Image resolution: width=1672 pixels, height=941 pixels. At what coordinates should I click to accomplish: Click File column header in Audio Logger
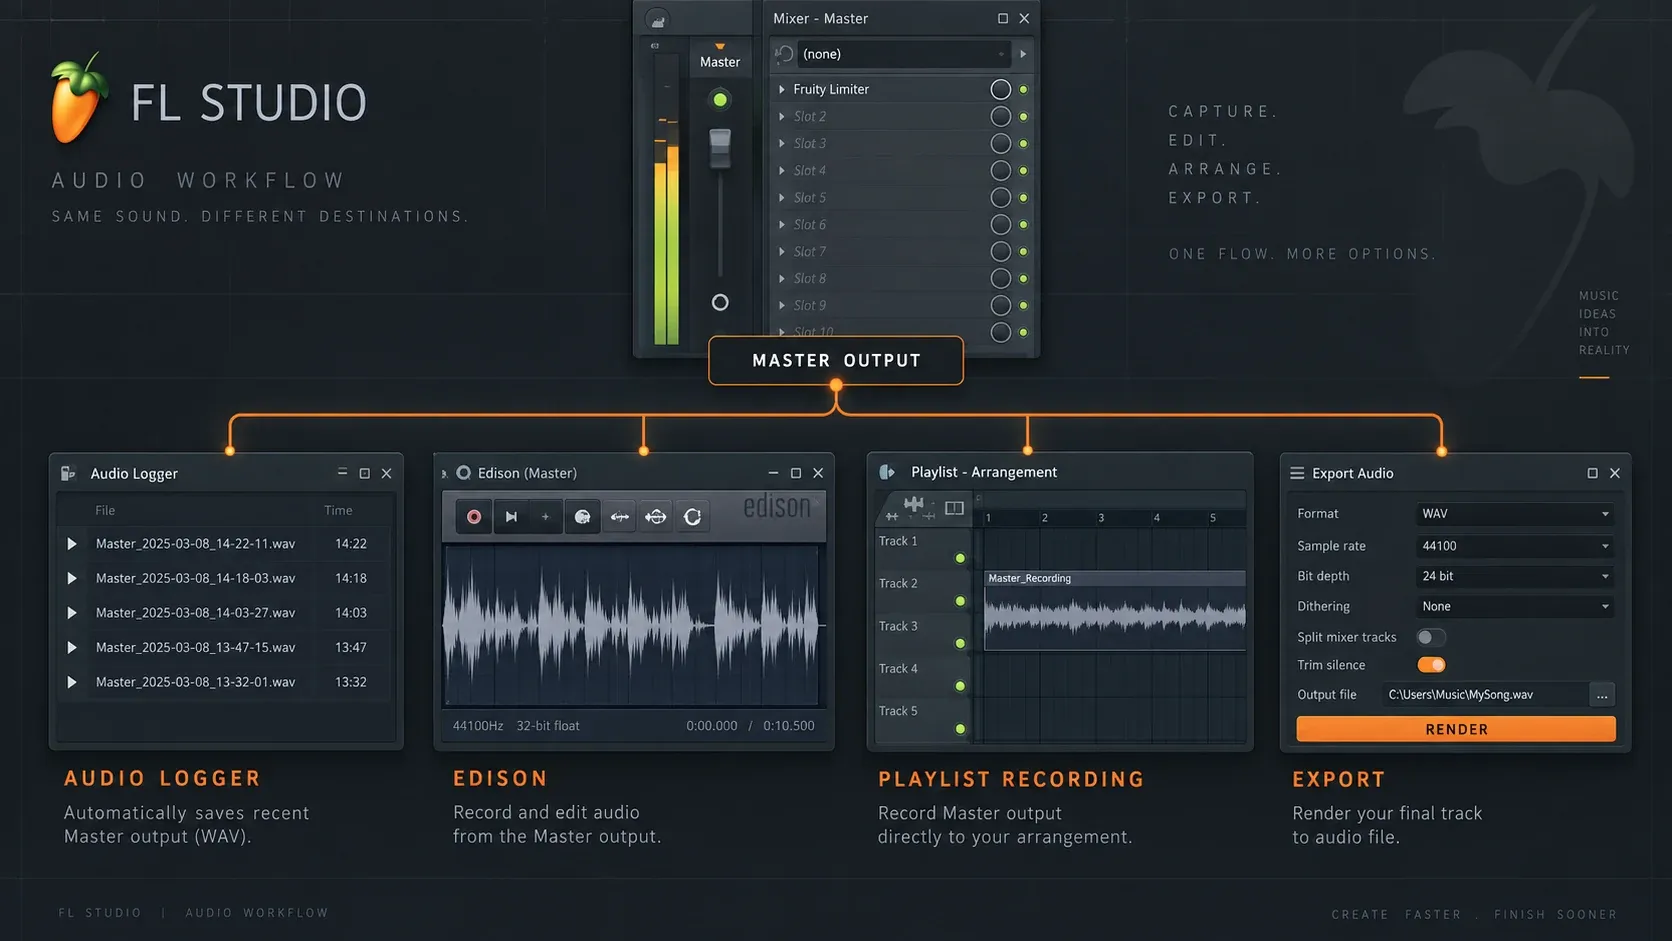coord(105,511)
